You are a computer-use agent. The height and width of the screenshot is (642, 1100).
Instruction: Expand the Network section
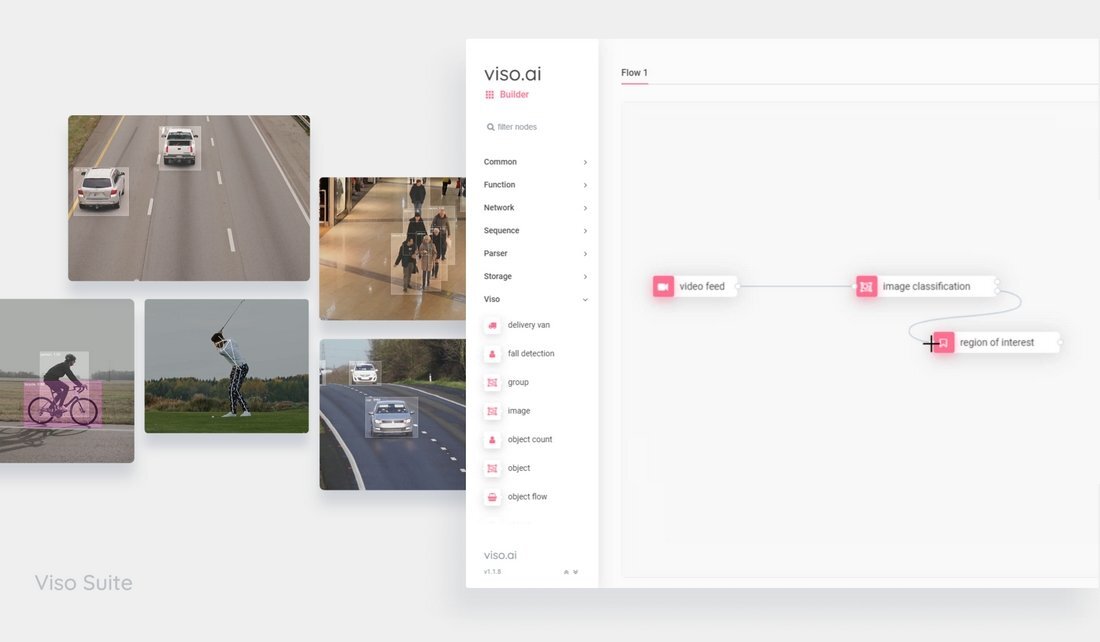coord(498,207)
